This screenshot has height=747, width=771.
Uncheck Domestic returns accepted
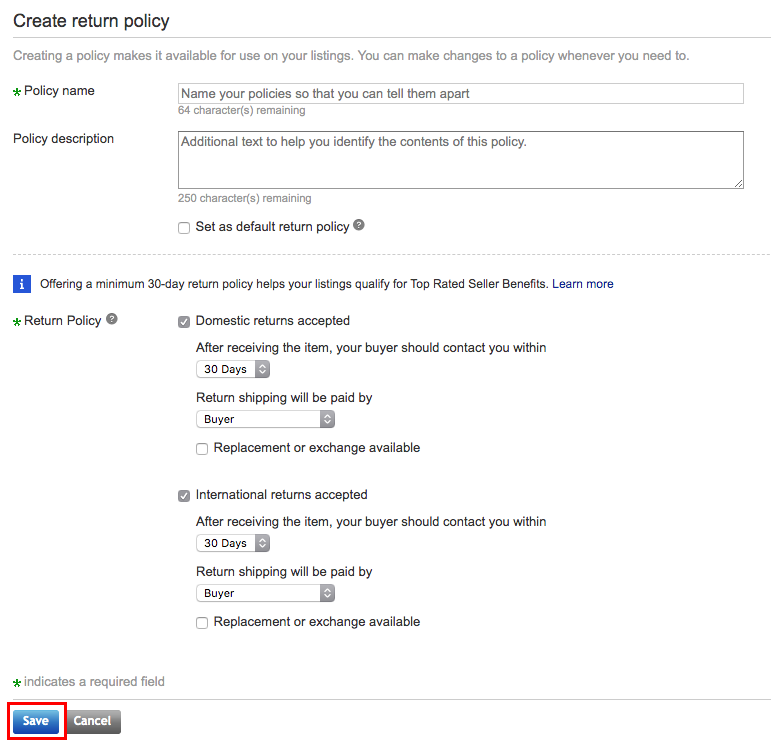[184, 322]
